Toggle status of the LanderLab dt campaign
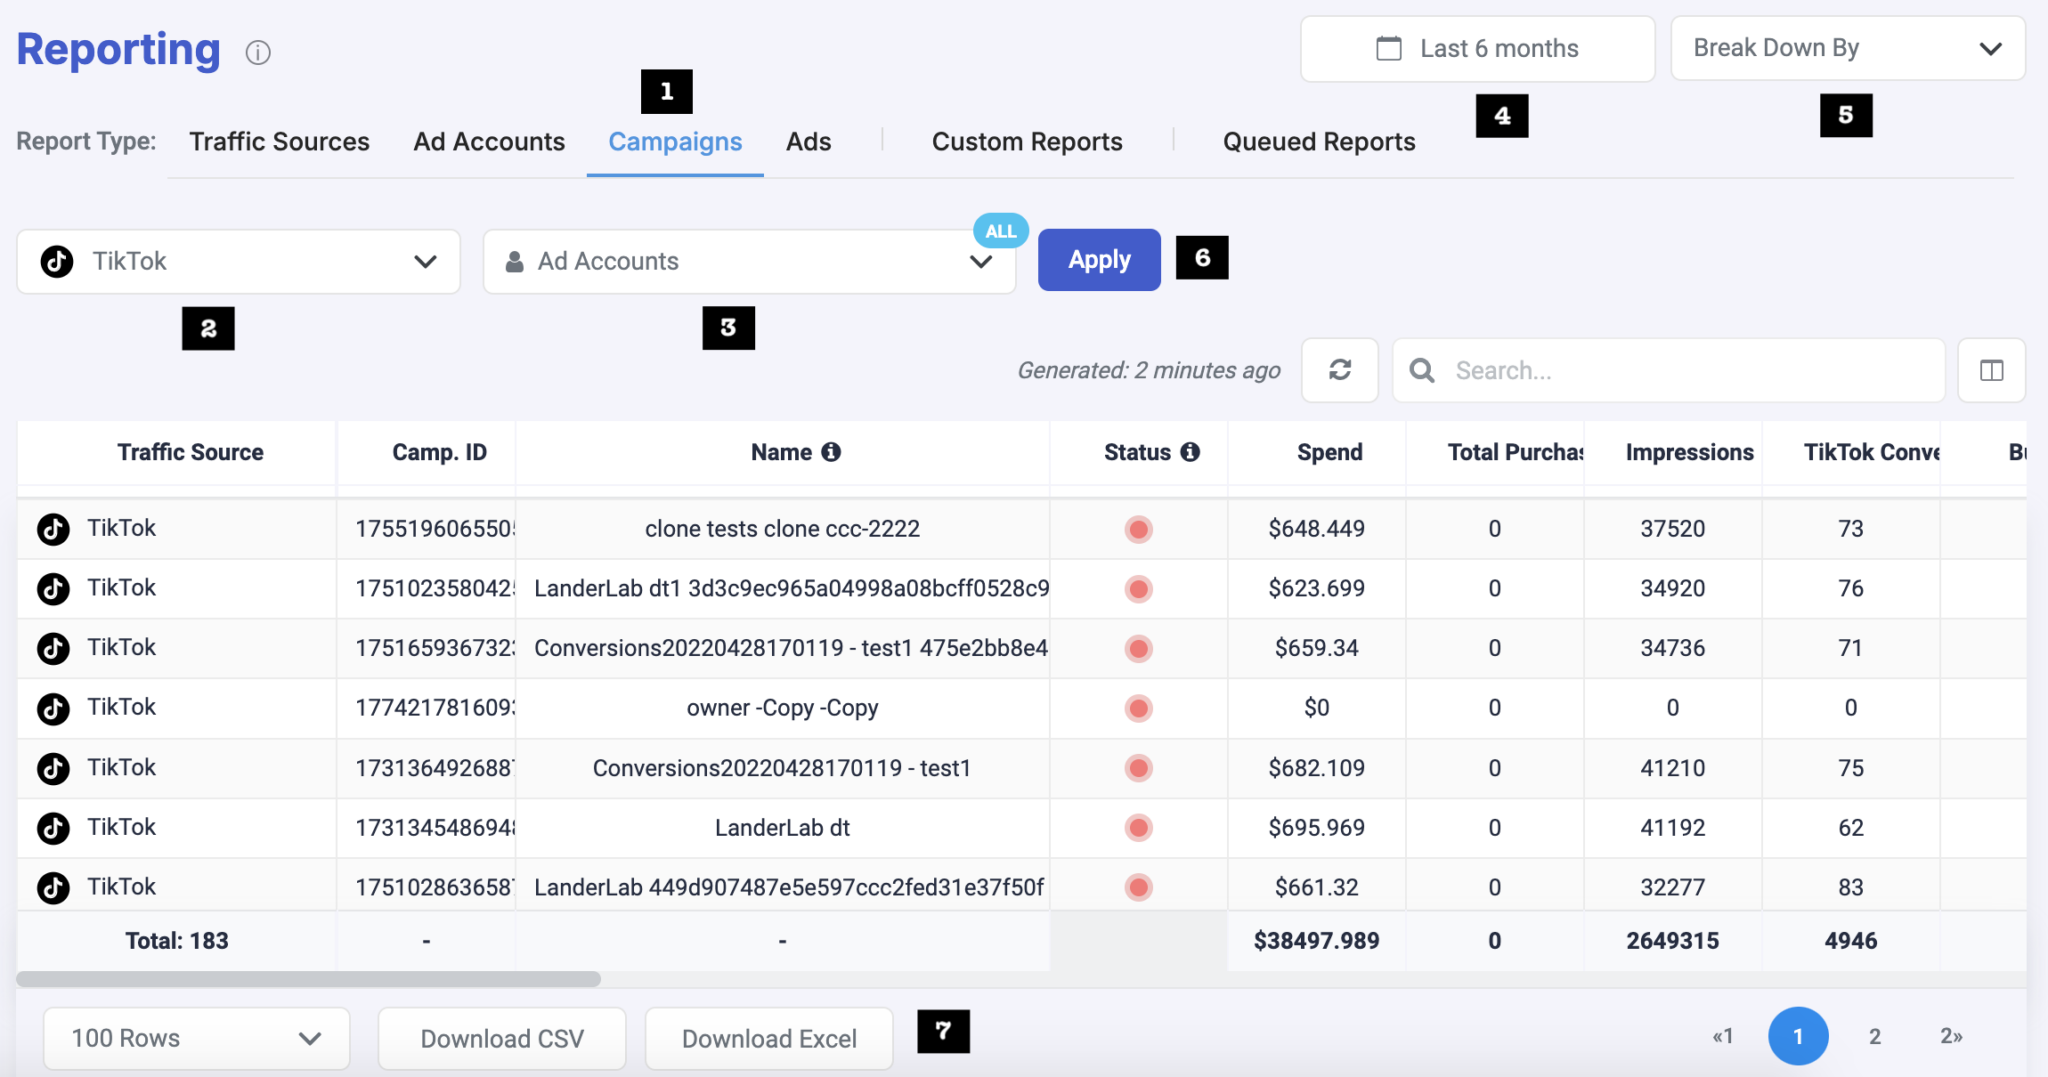The image size is (2048, 1077). pos(1137,827)
